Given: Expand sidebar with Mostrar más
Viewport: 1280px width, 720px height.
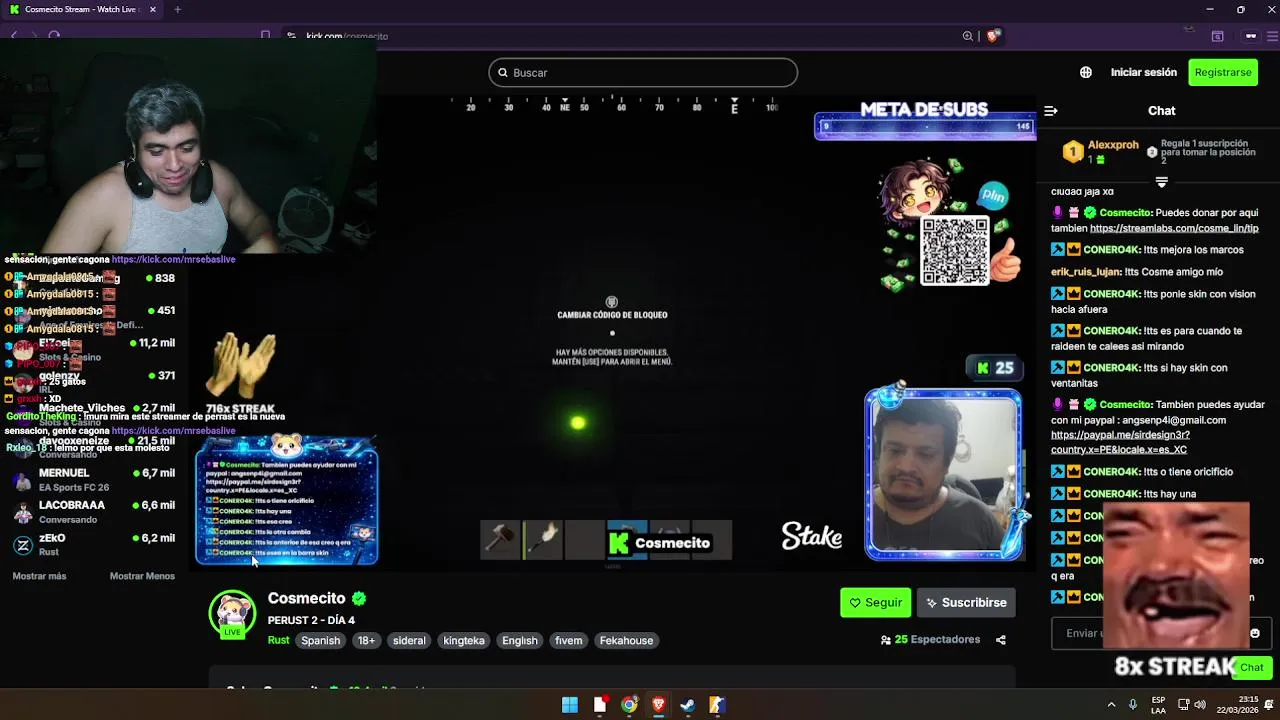Looking at the screenshot, I should [39, 576].
